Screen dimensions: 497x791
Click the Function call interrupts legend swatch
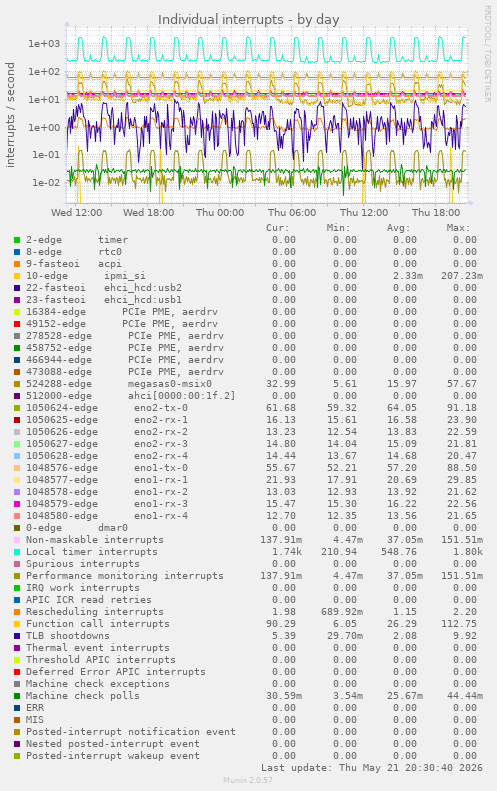(x=17, y=624)
